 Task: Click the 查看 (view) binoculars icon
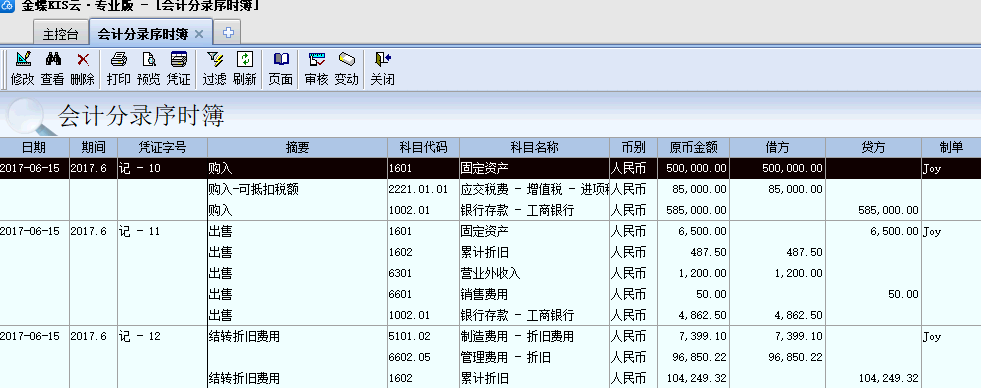[53, 59]
